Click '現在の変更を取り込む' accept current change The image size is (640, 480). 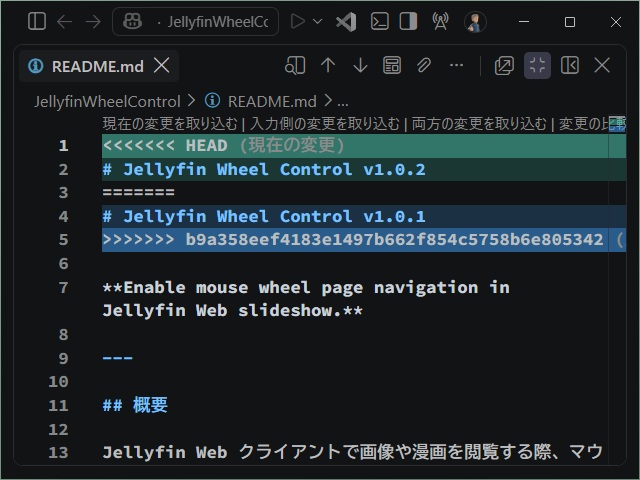pyautogui.click(x=170, y=123)
